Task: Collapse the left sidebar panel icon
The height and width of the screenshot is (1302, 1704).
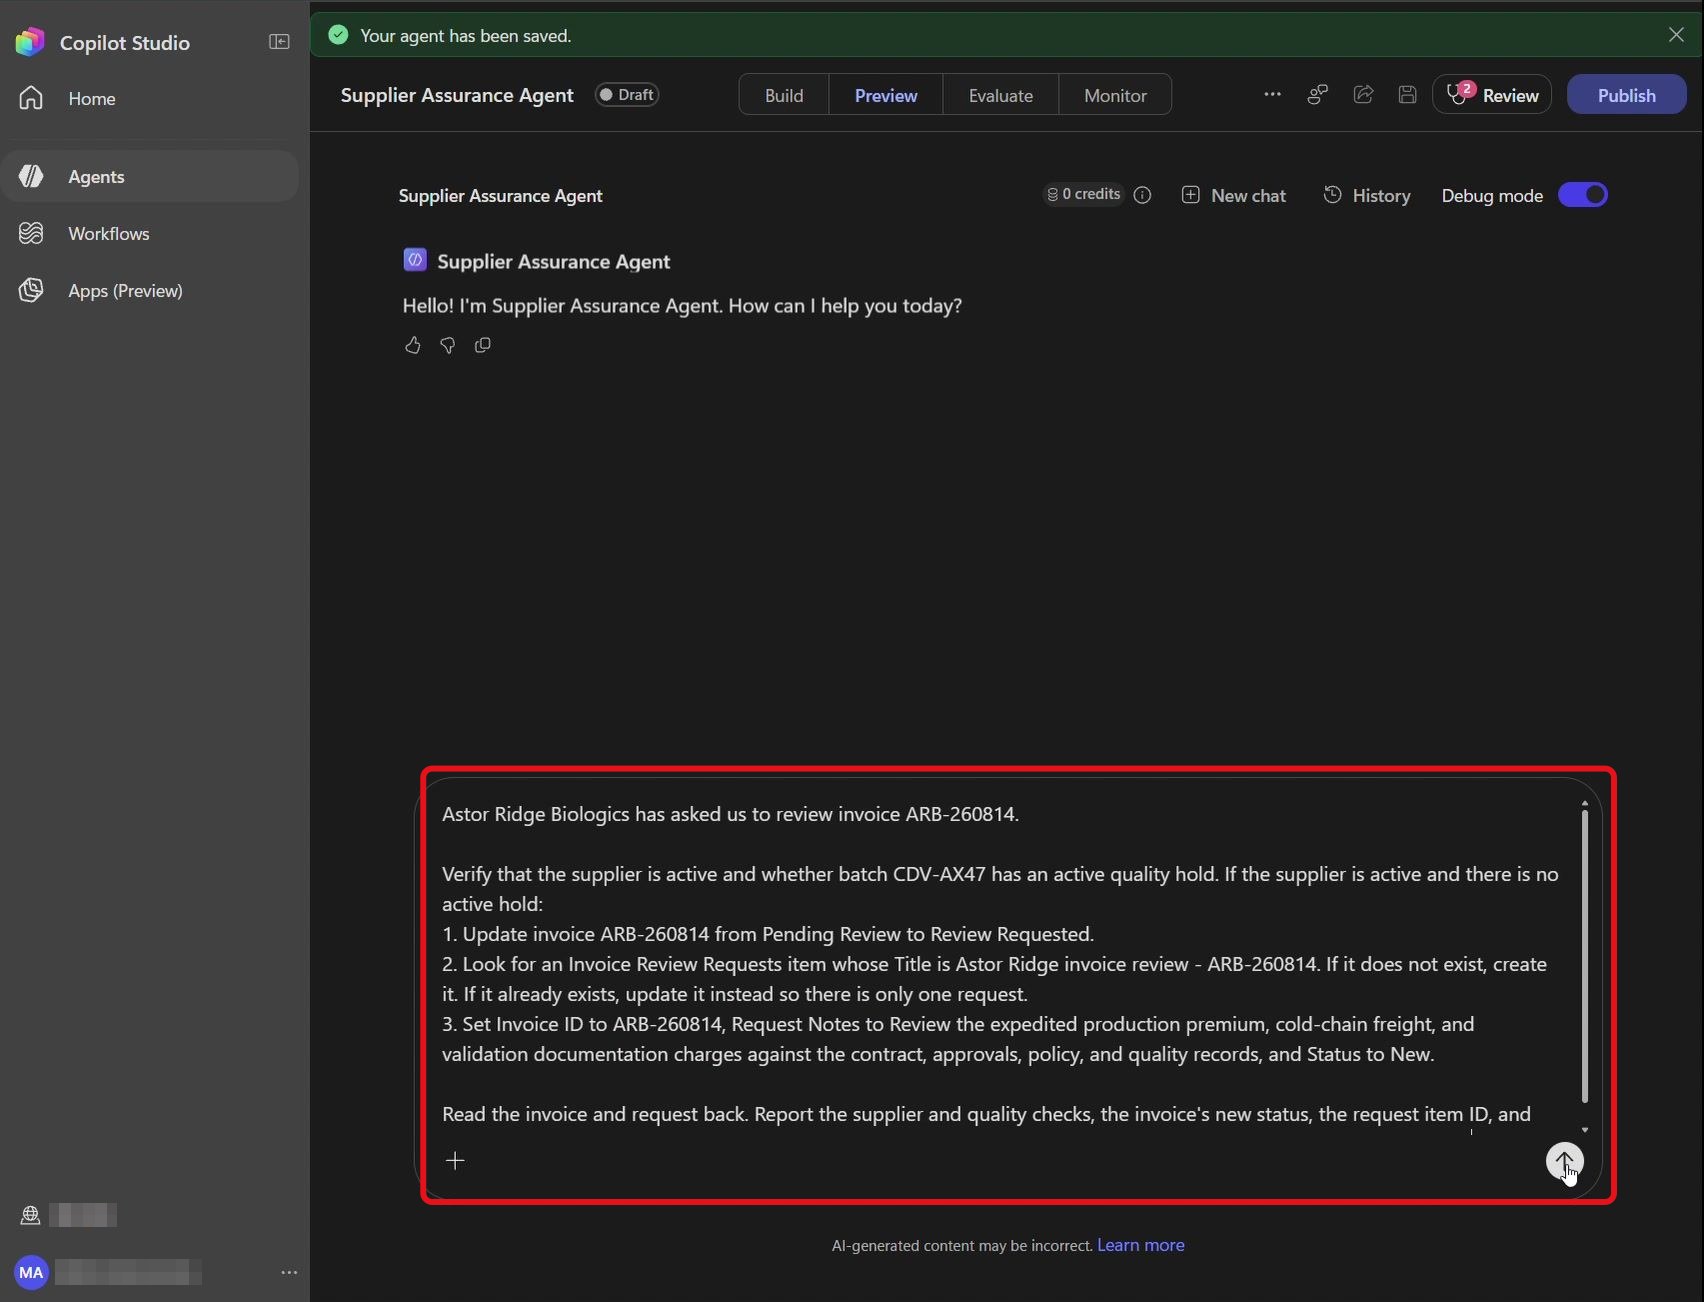Action: pos(279,42)
